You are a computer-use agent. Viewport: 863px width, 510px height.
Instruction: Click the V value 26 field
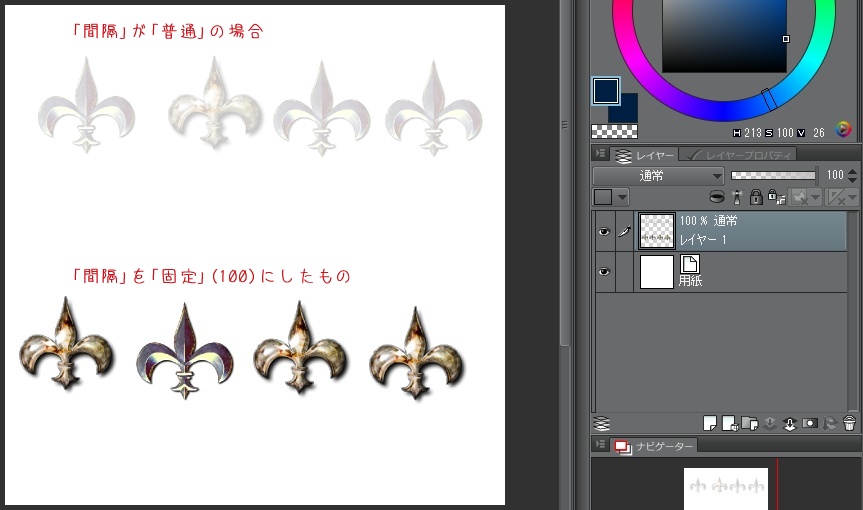[x=818, y=133]
